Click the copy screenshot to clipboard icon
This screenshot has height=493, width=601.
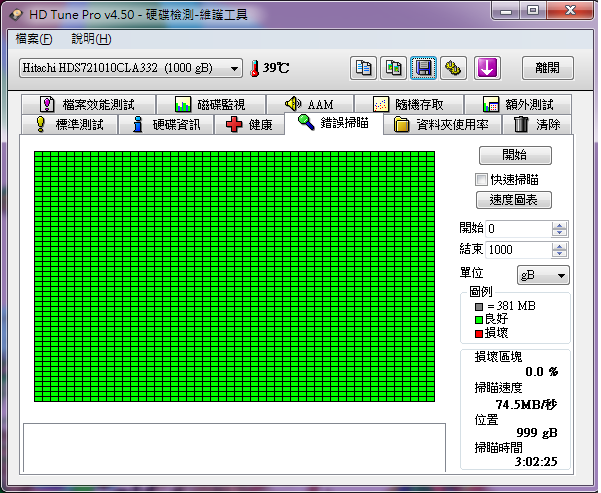point(393,68)
